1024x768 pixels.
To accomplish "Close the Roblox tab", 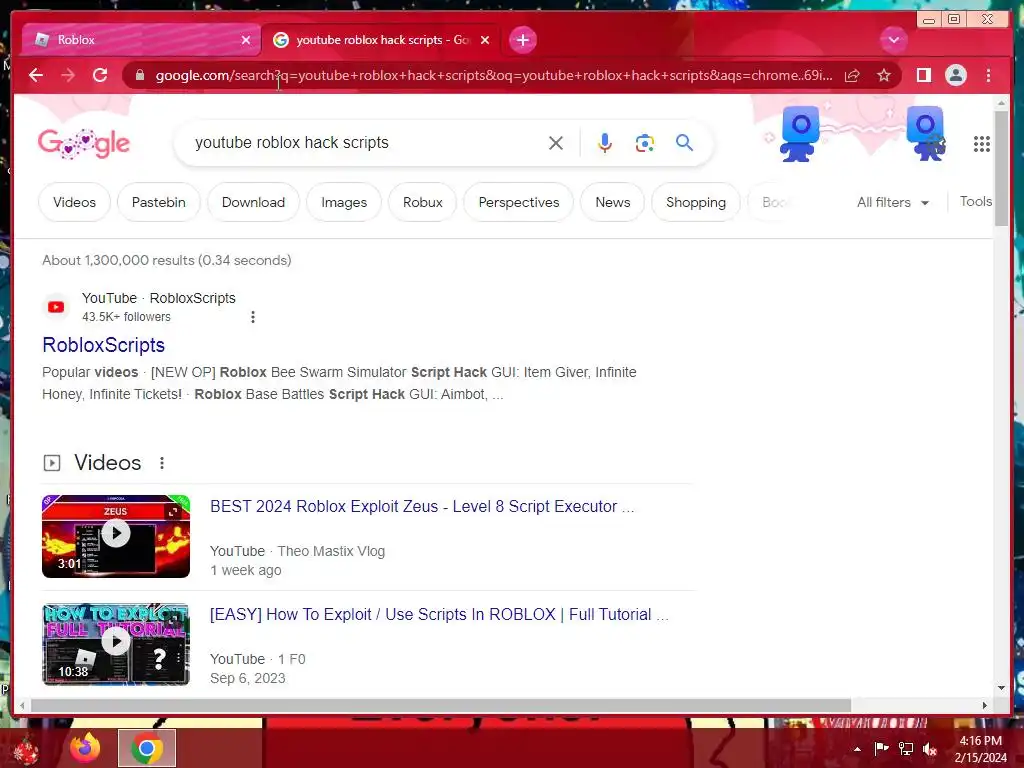I will 246,40.
